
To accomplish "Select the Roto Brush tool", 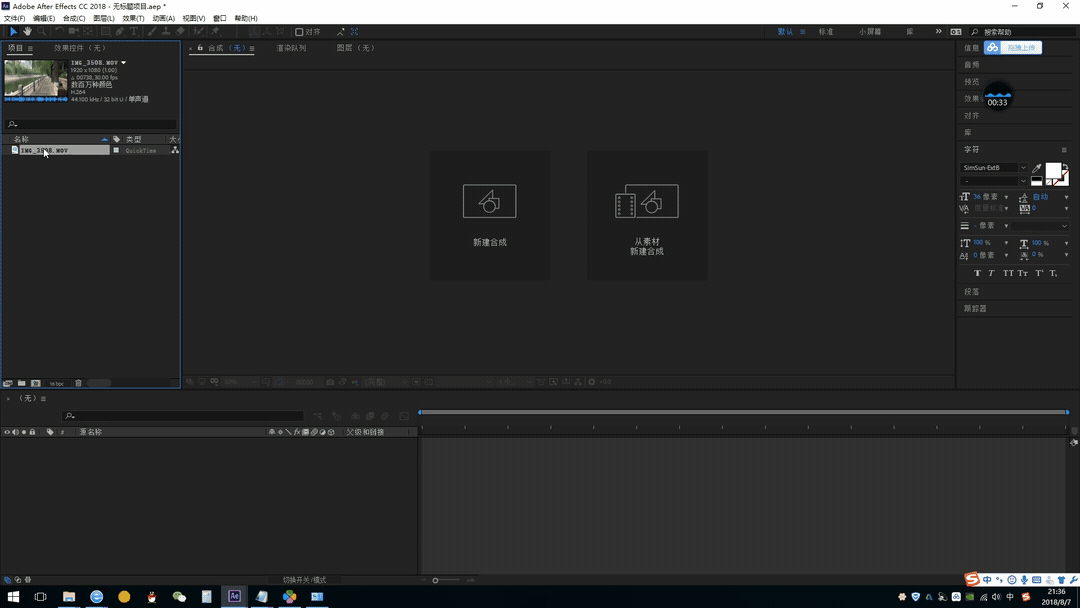I will [x=198, y=32].
